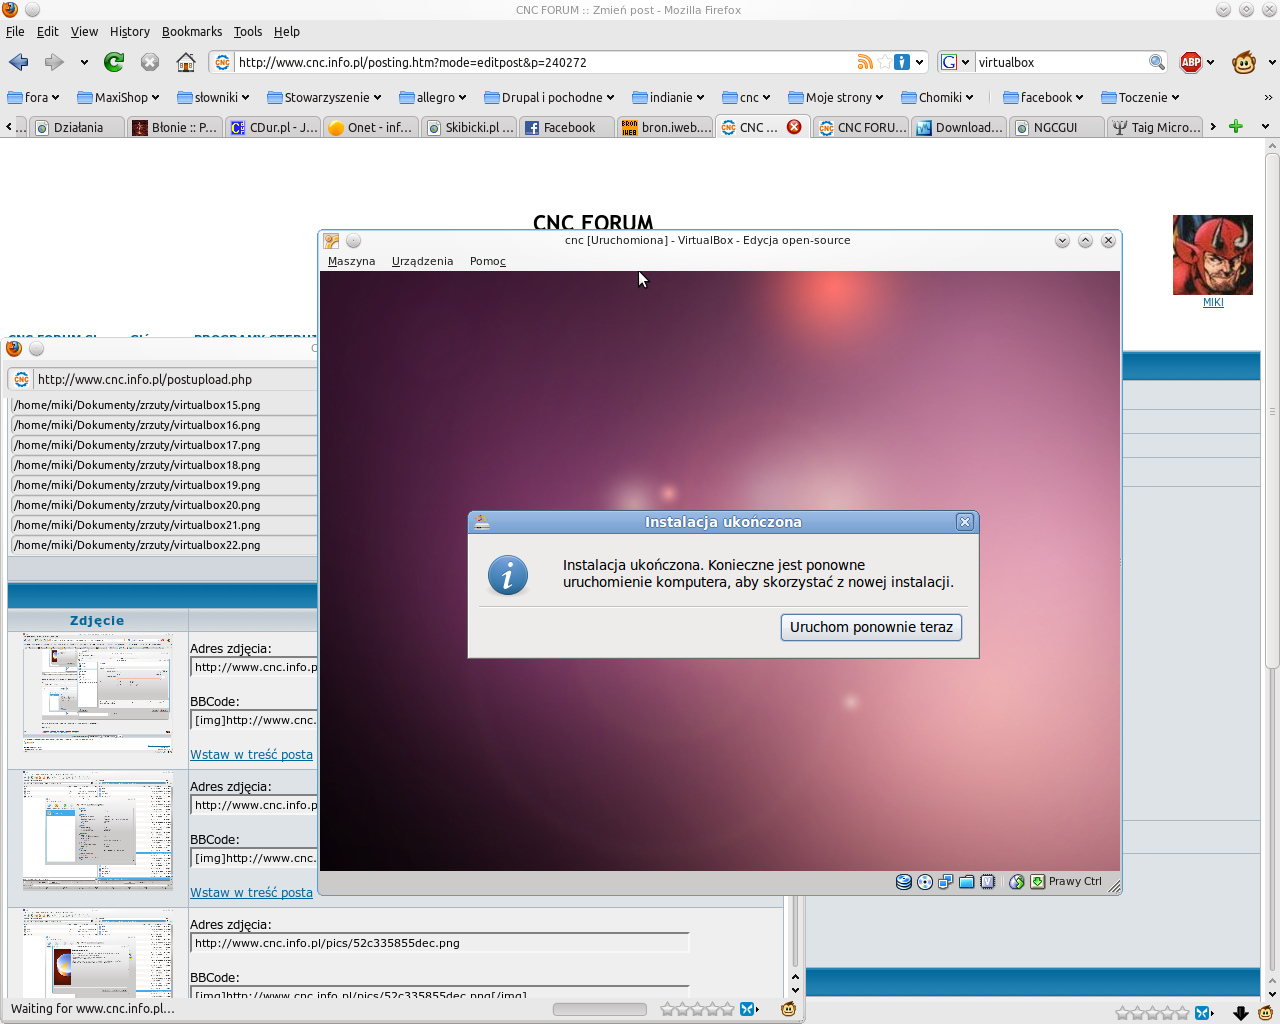Click the Greasemonkey monkey icon in toolbar

[1244, 62]
